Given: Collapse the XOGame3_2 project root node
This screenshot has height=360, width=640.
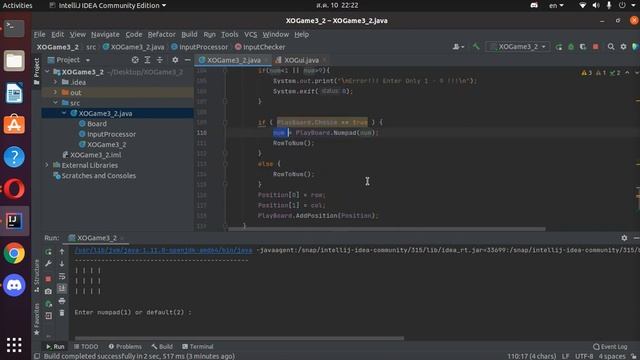Looking at the screenshot, I should click(47, 72).
